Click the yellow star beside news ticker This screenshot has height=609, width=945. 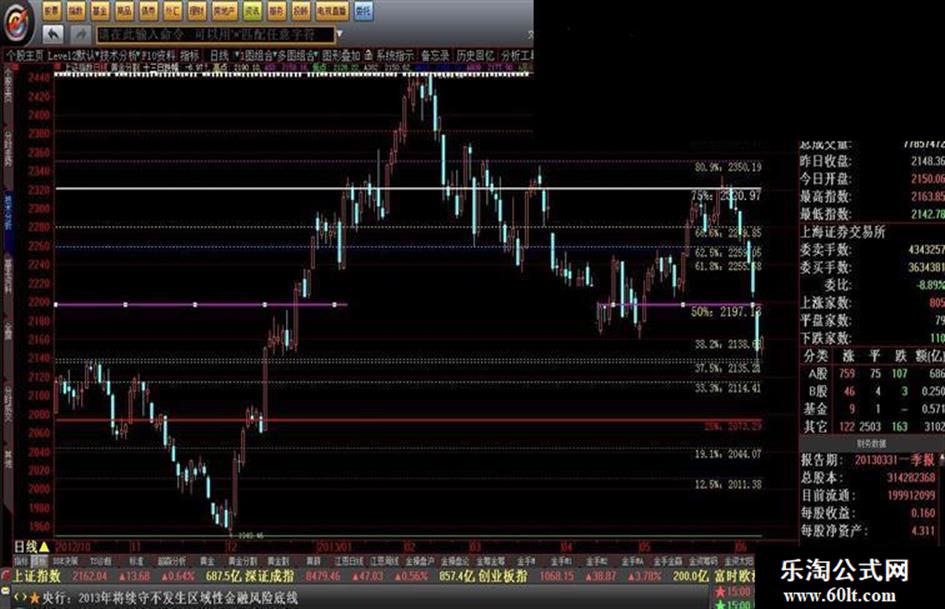(x=34, y=598)
